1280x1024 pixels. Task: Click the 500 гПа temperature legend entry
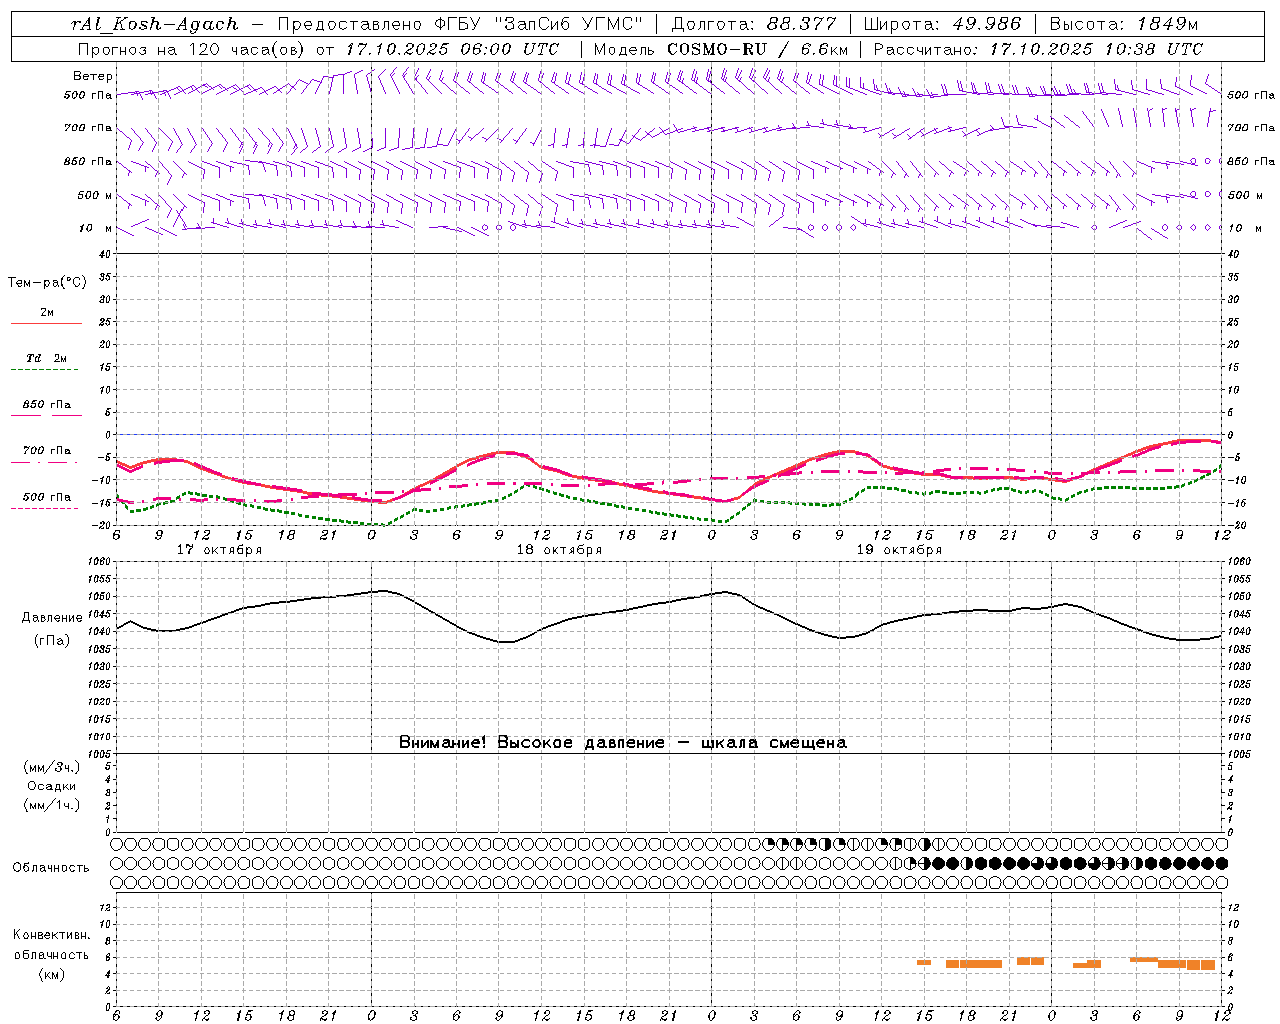click(x=46, y=497)
